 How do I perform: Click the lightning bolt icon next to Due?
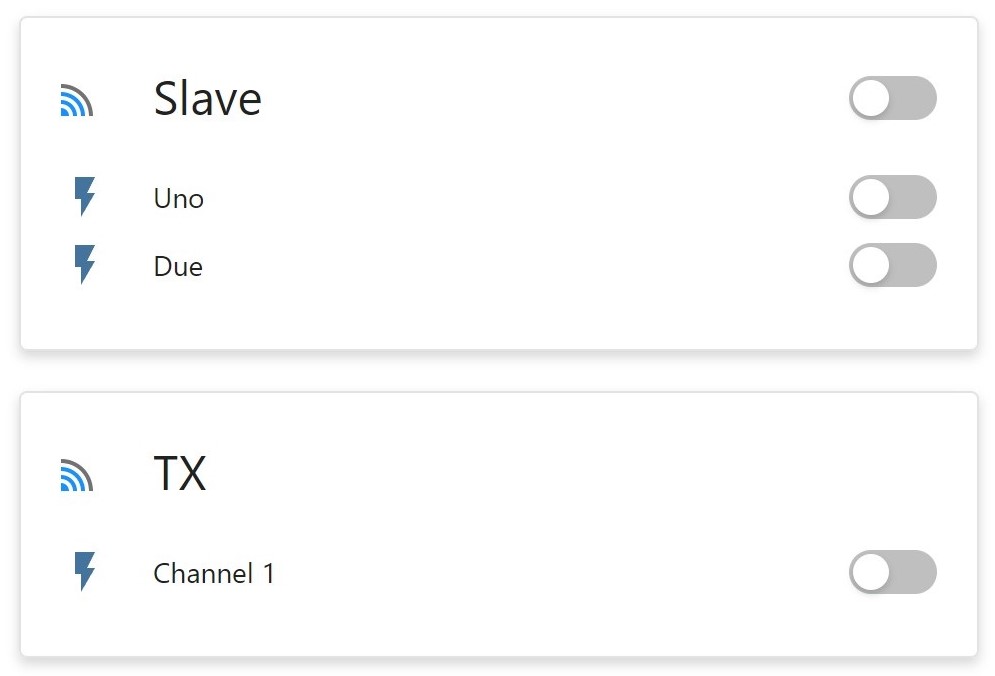click(x=86, y=265)
